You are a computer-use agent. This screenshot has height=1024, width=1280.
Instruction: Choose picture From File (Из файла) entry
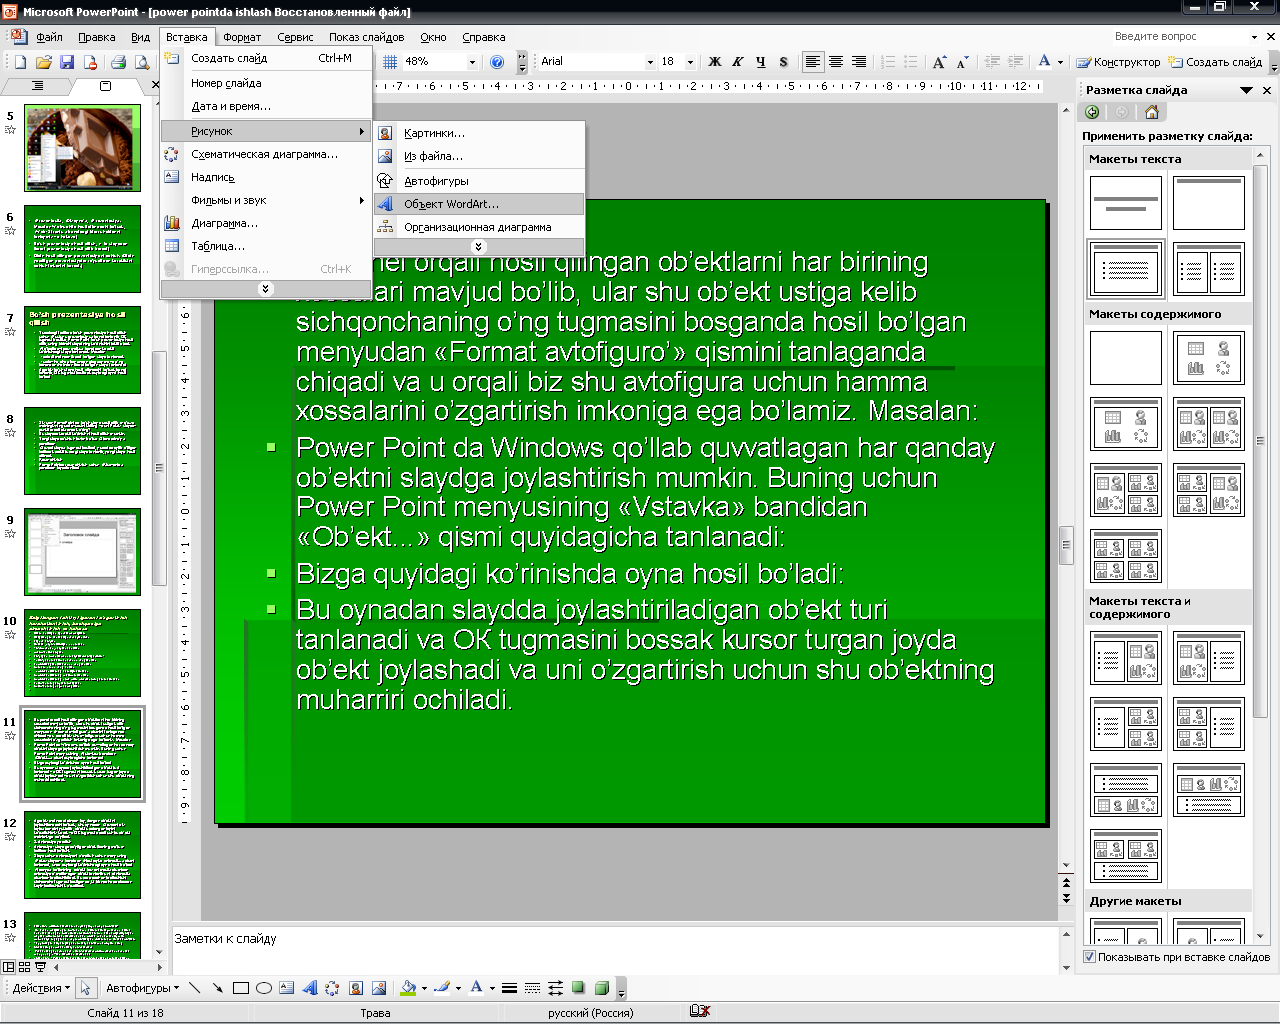(479, 156)
